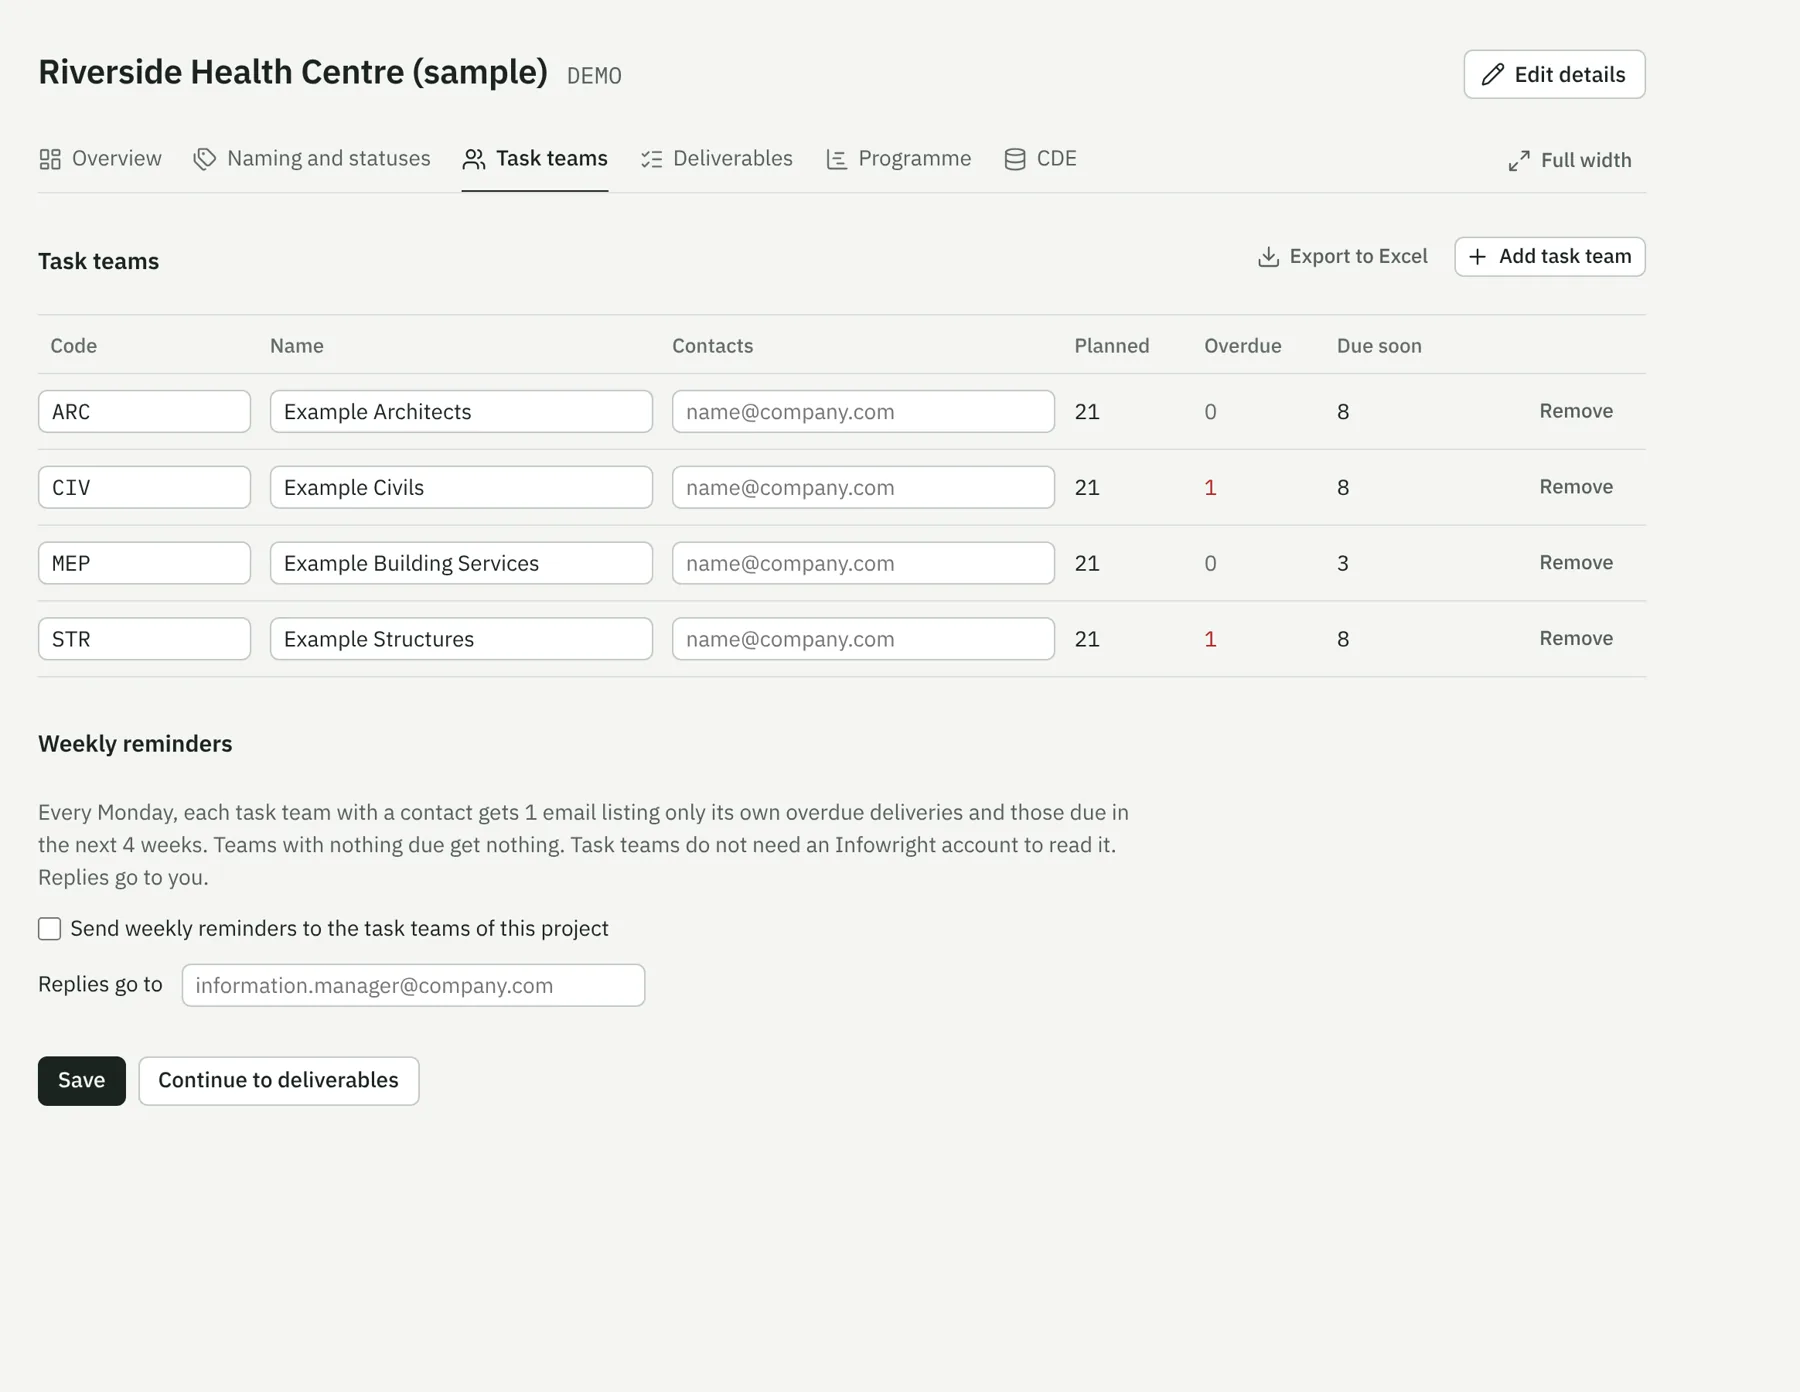The height and width of the screenshot is (1392, 1800).
Task: Click the checklist icon for Deliverables
Action: point(652,159)
